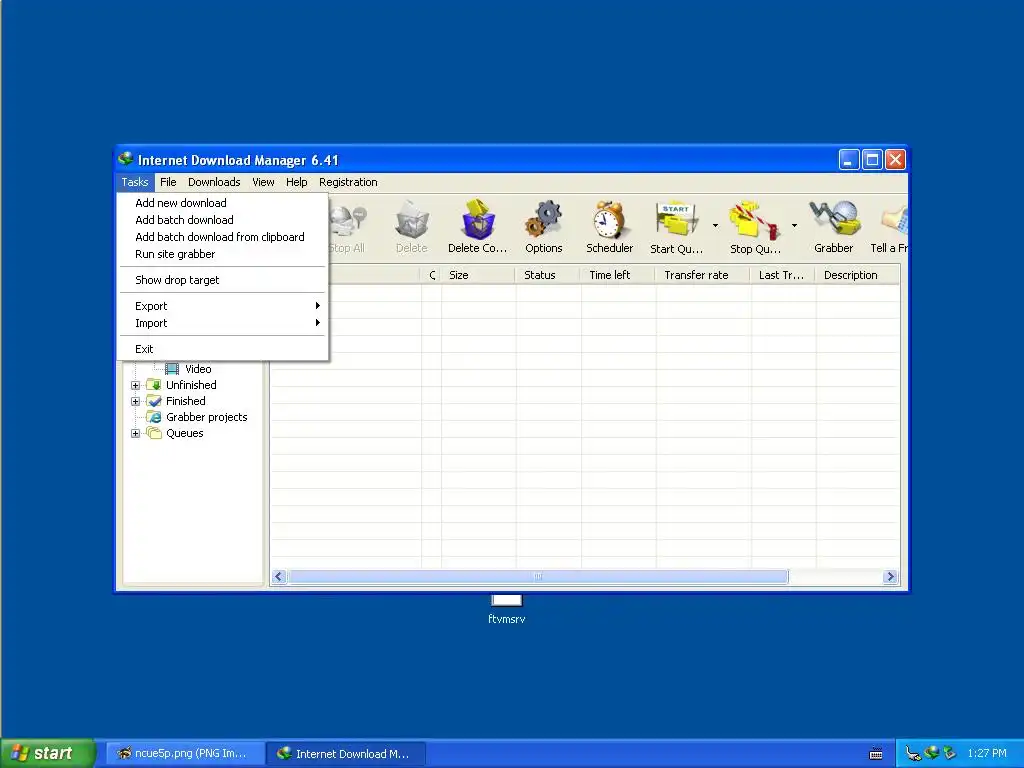1024x768 pixels.
Task: Select the Video category icon
Action: [172, 369]
